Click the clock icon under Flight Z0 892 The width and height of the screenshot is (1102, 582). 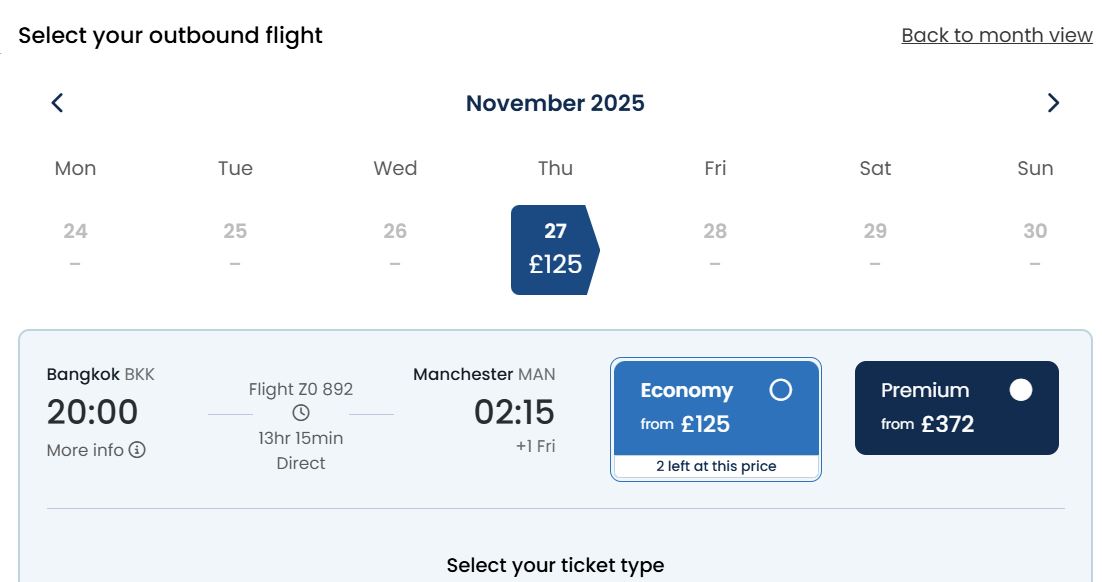coord(301,413)
